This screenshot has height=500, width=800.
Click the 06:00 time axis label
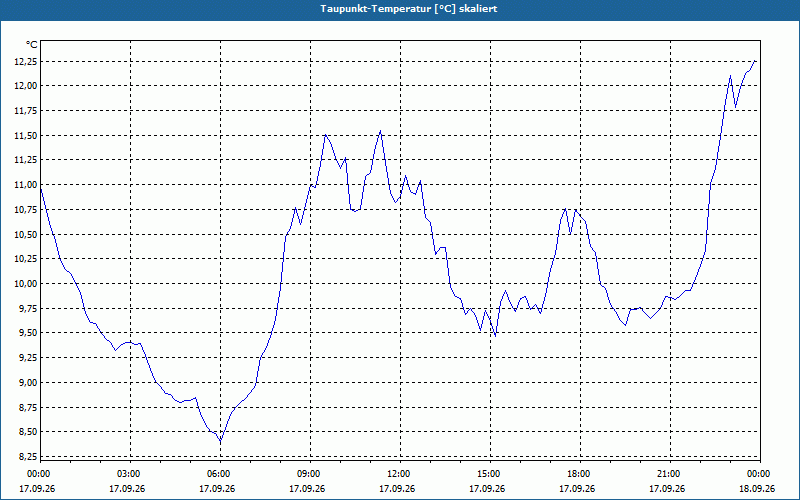tap(218, 474)
